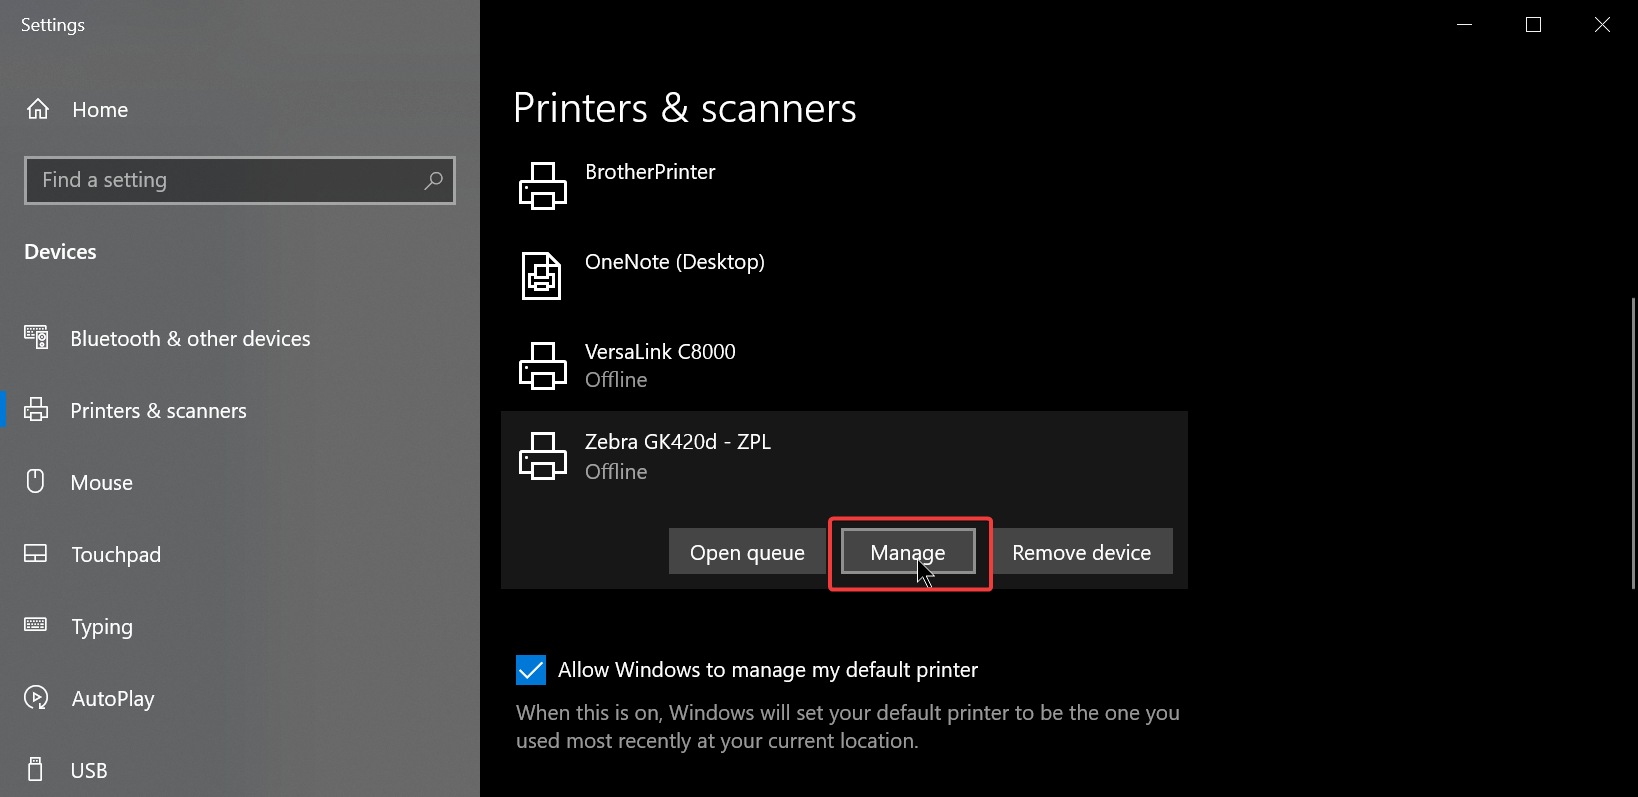Maximize the Settings window
This screenshot has width=1638, height=797.
(x=1533, y=24)
